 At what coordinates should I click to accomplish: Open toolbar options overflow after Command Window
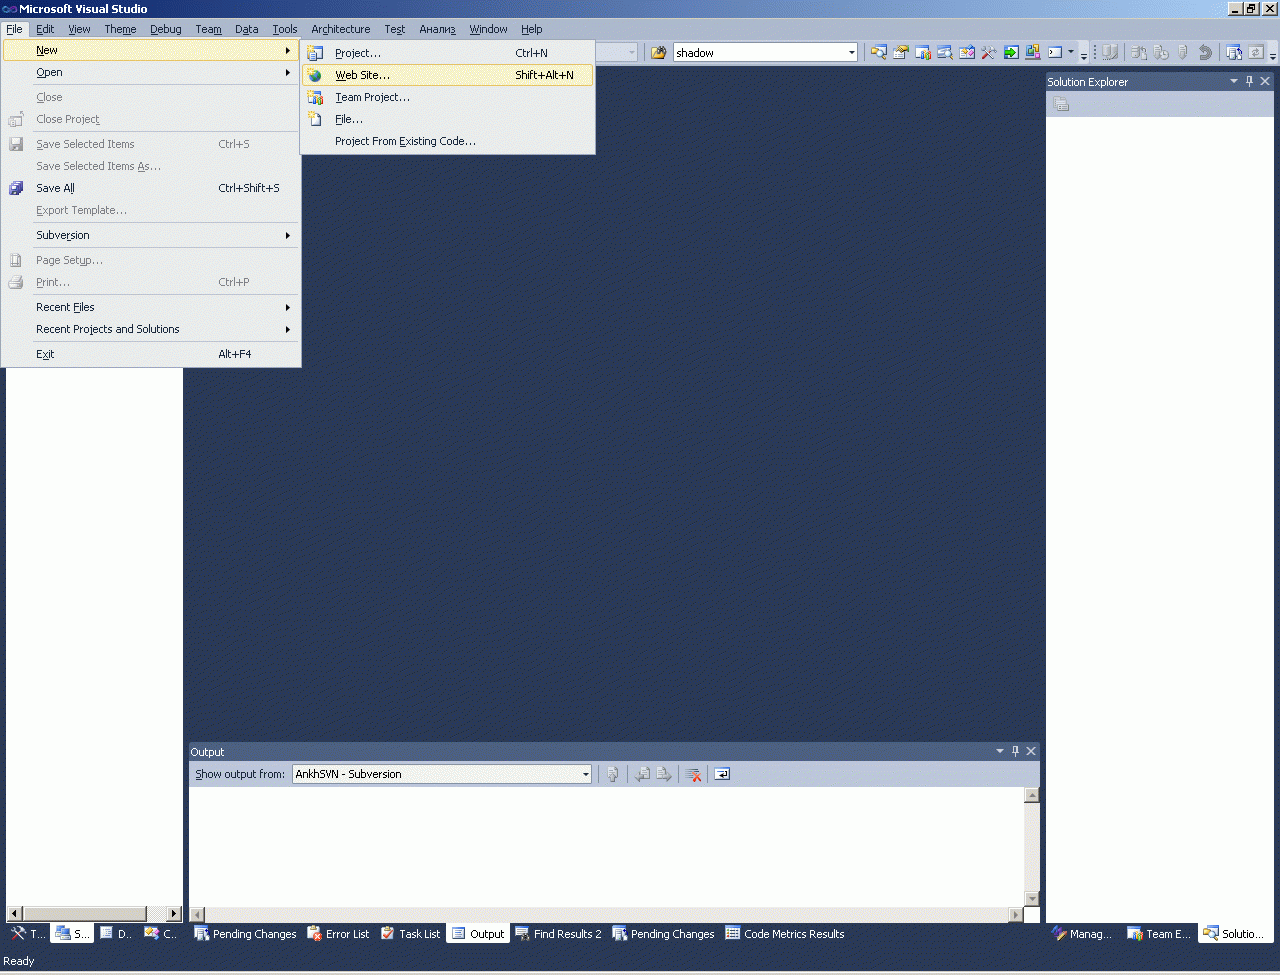click(x=1084, y=53)
